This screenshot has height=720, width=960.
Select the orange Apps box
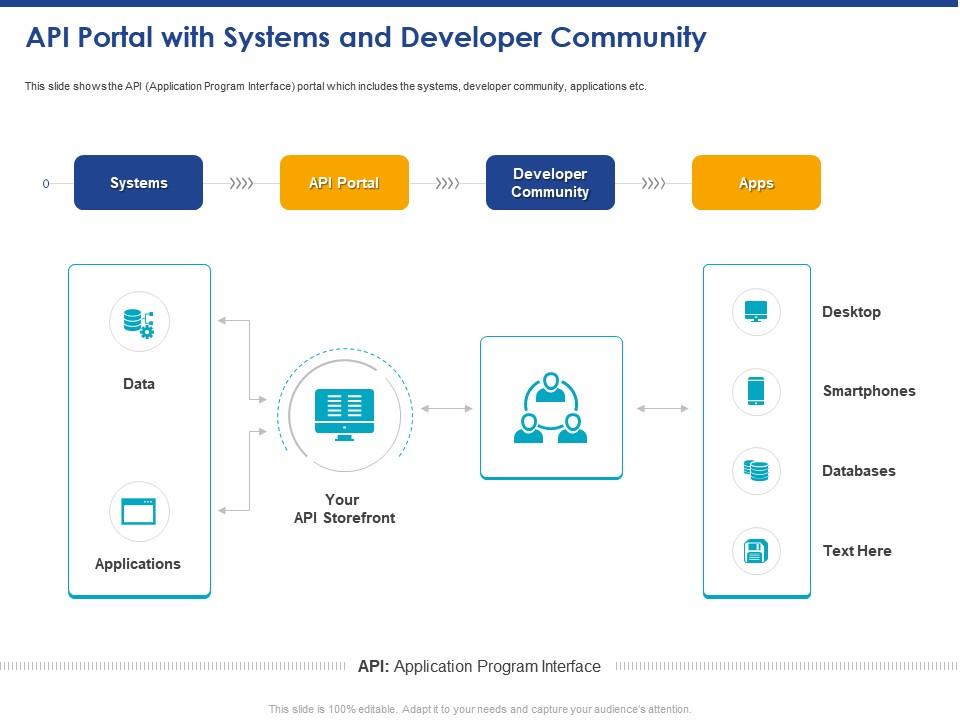[756, 183]
